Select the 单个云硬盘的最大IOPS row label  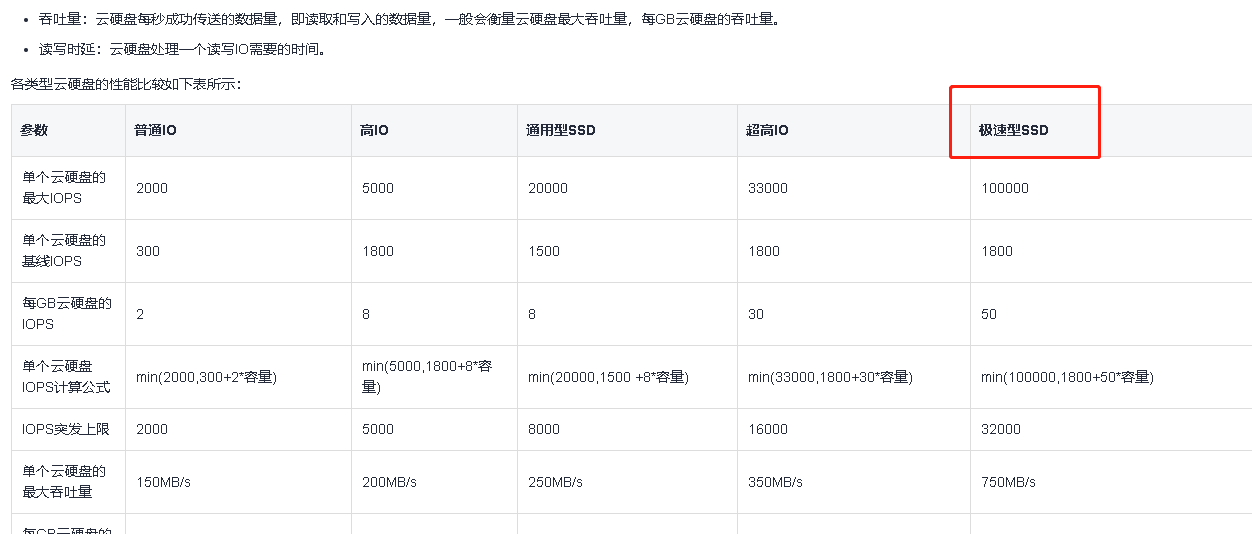64,188
